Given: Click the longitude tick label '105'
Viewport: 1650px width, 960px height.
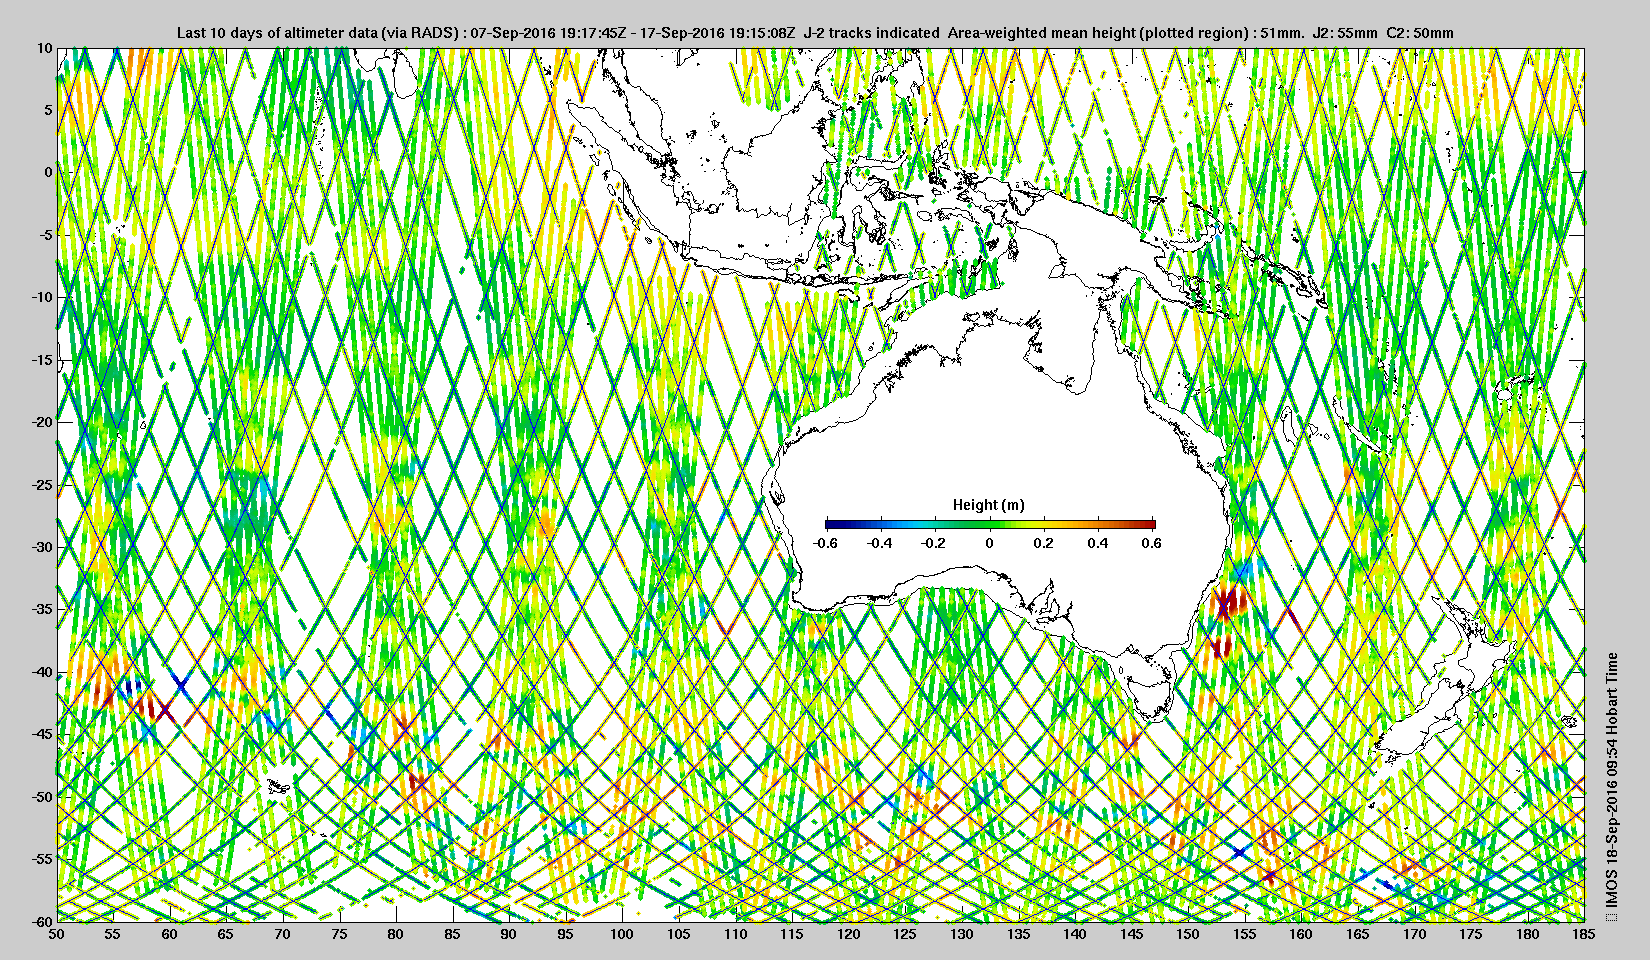Looking at the screenshot, I should [679, 935].
